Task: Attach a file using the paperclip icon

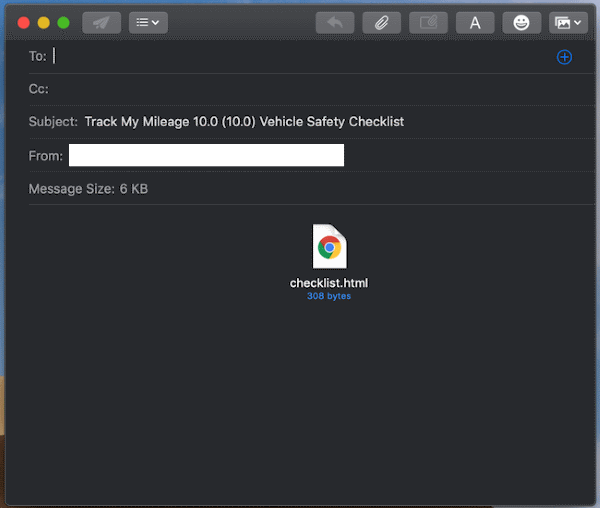Action: 382,22
